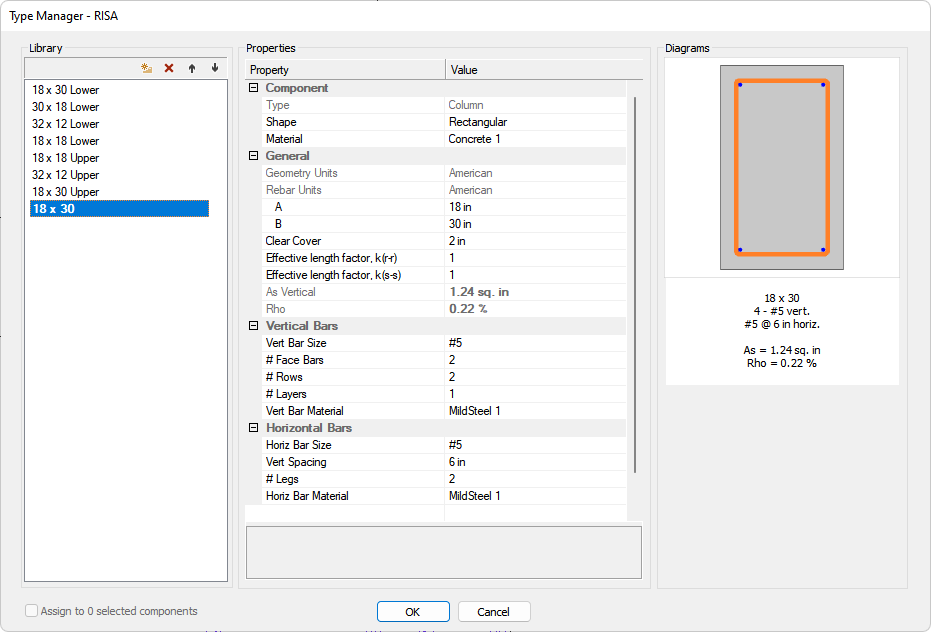Collapse the Component property group

254,88
